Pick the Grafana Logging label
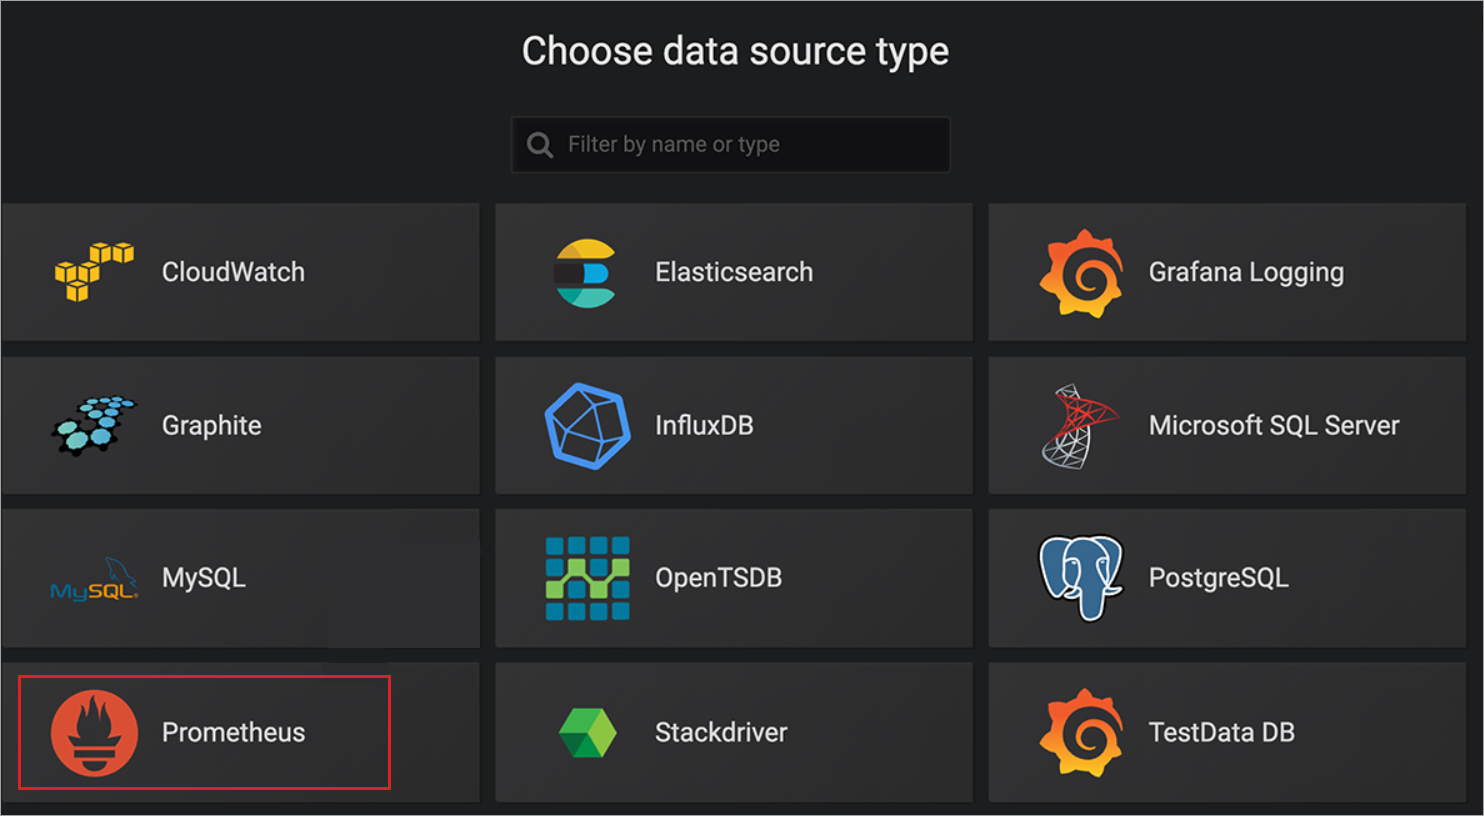Screen dimensions: 1484x816 (1246, 273)
